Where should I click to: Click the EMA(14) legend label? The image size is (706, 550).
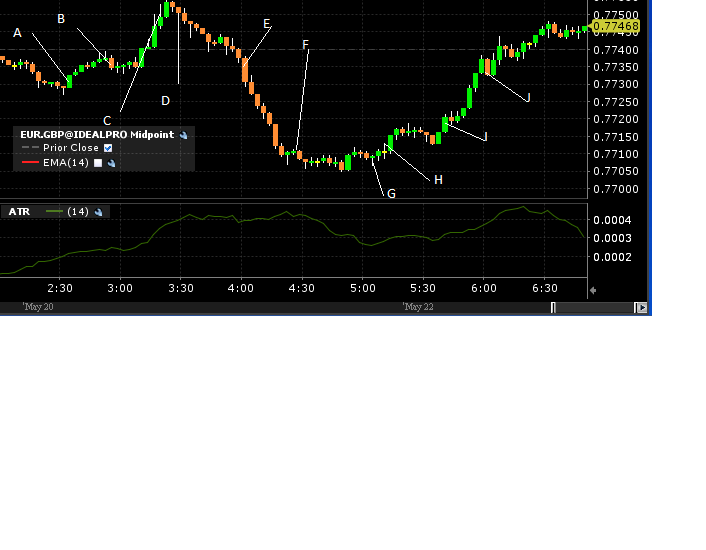tap(66, 163)
